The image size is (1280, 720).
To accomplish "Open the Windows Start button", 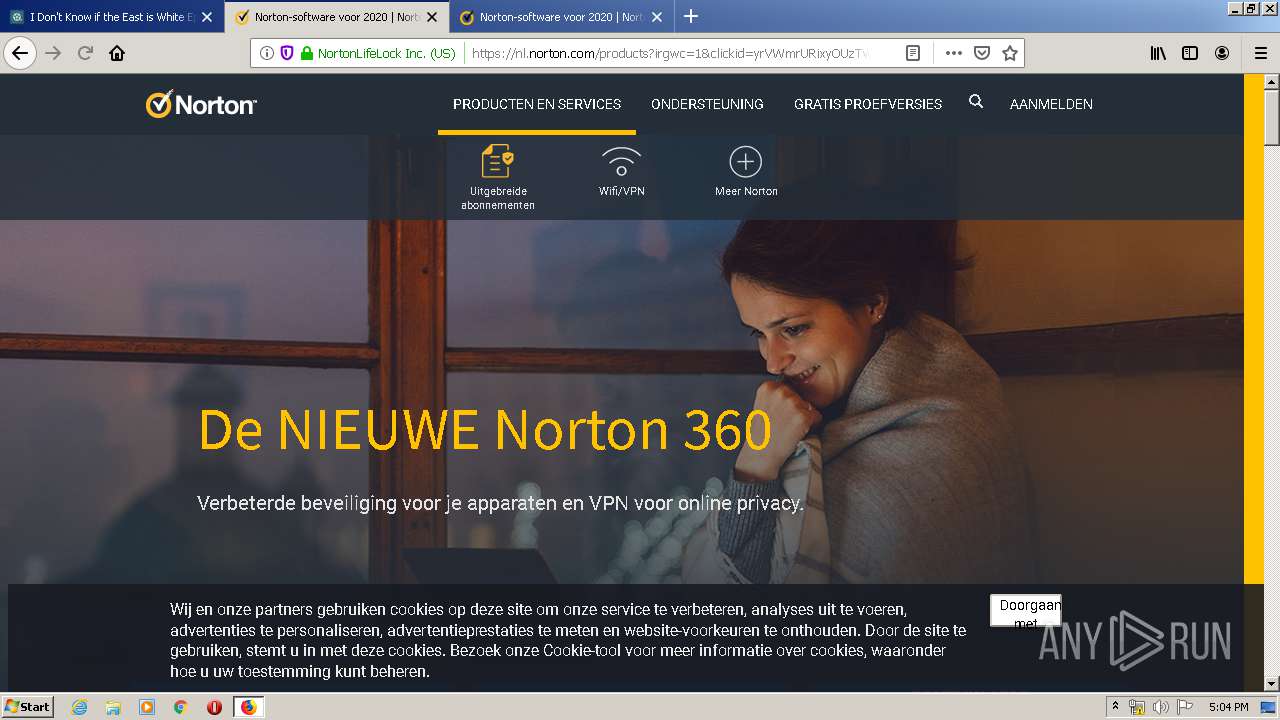I will tap(28, 707).
